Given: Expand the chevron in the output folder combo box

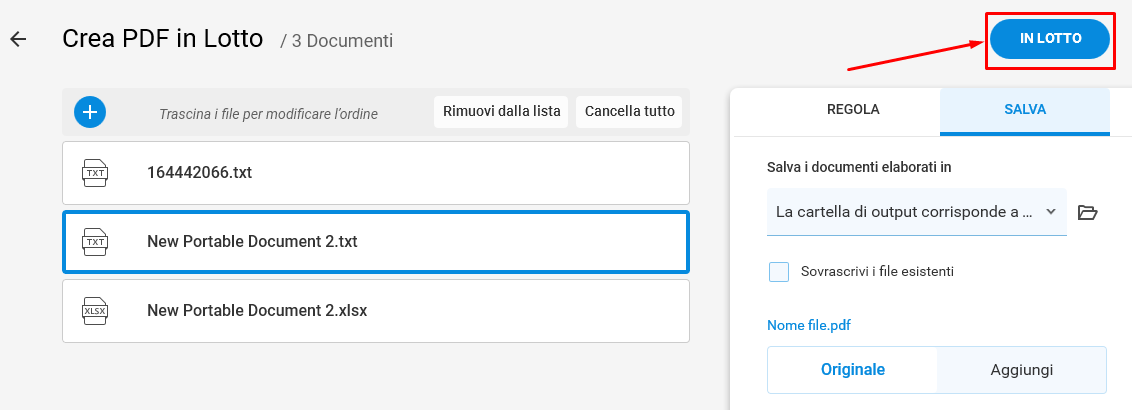Looking at the screenshot, I should (1051, 211).
